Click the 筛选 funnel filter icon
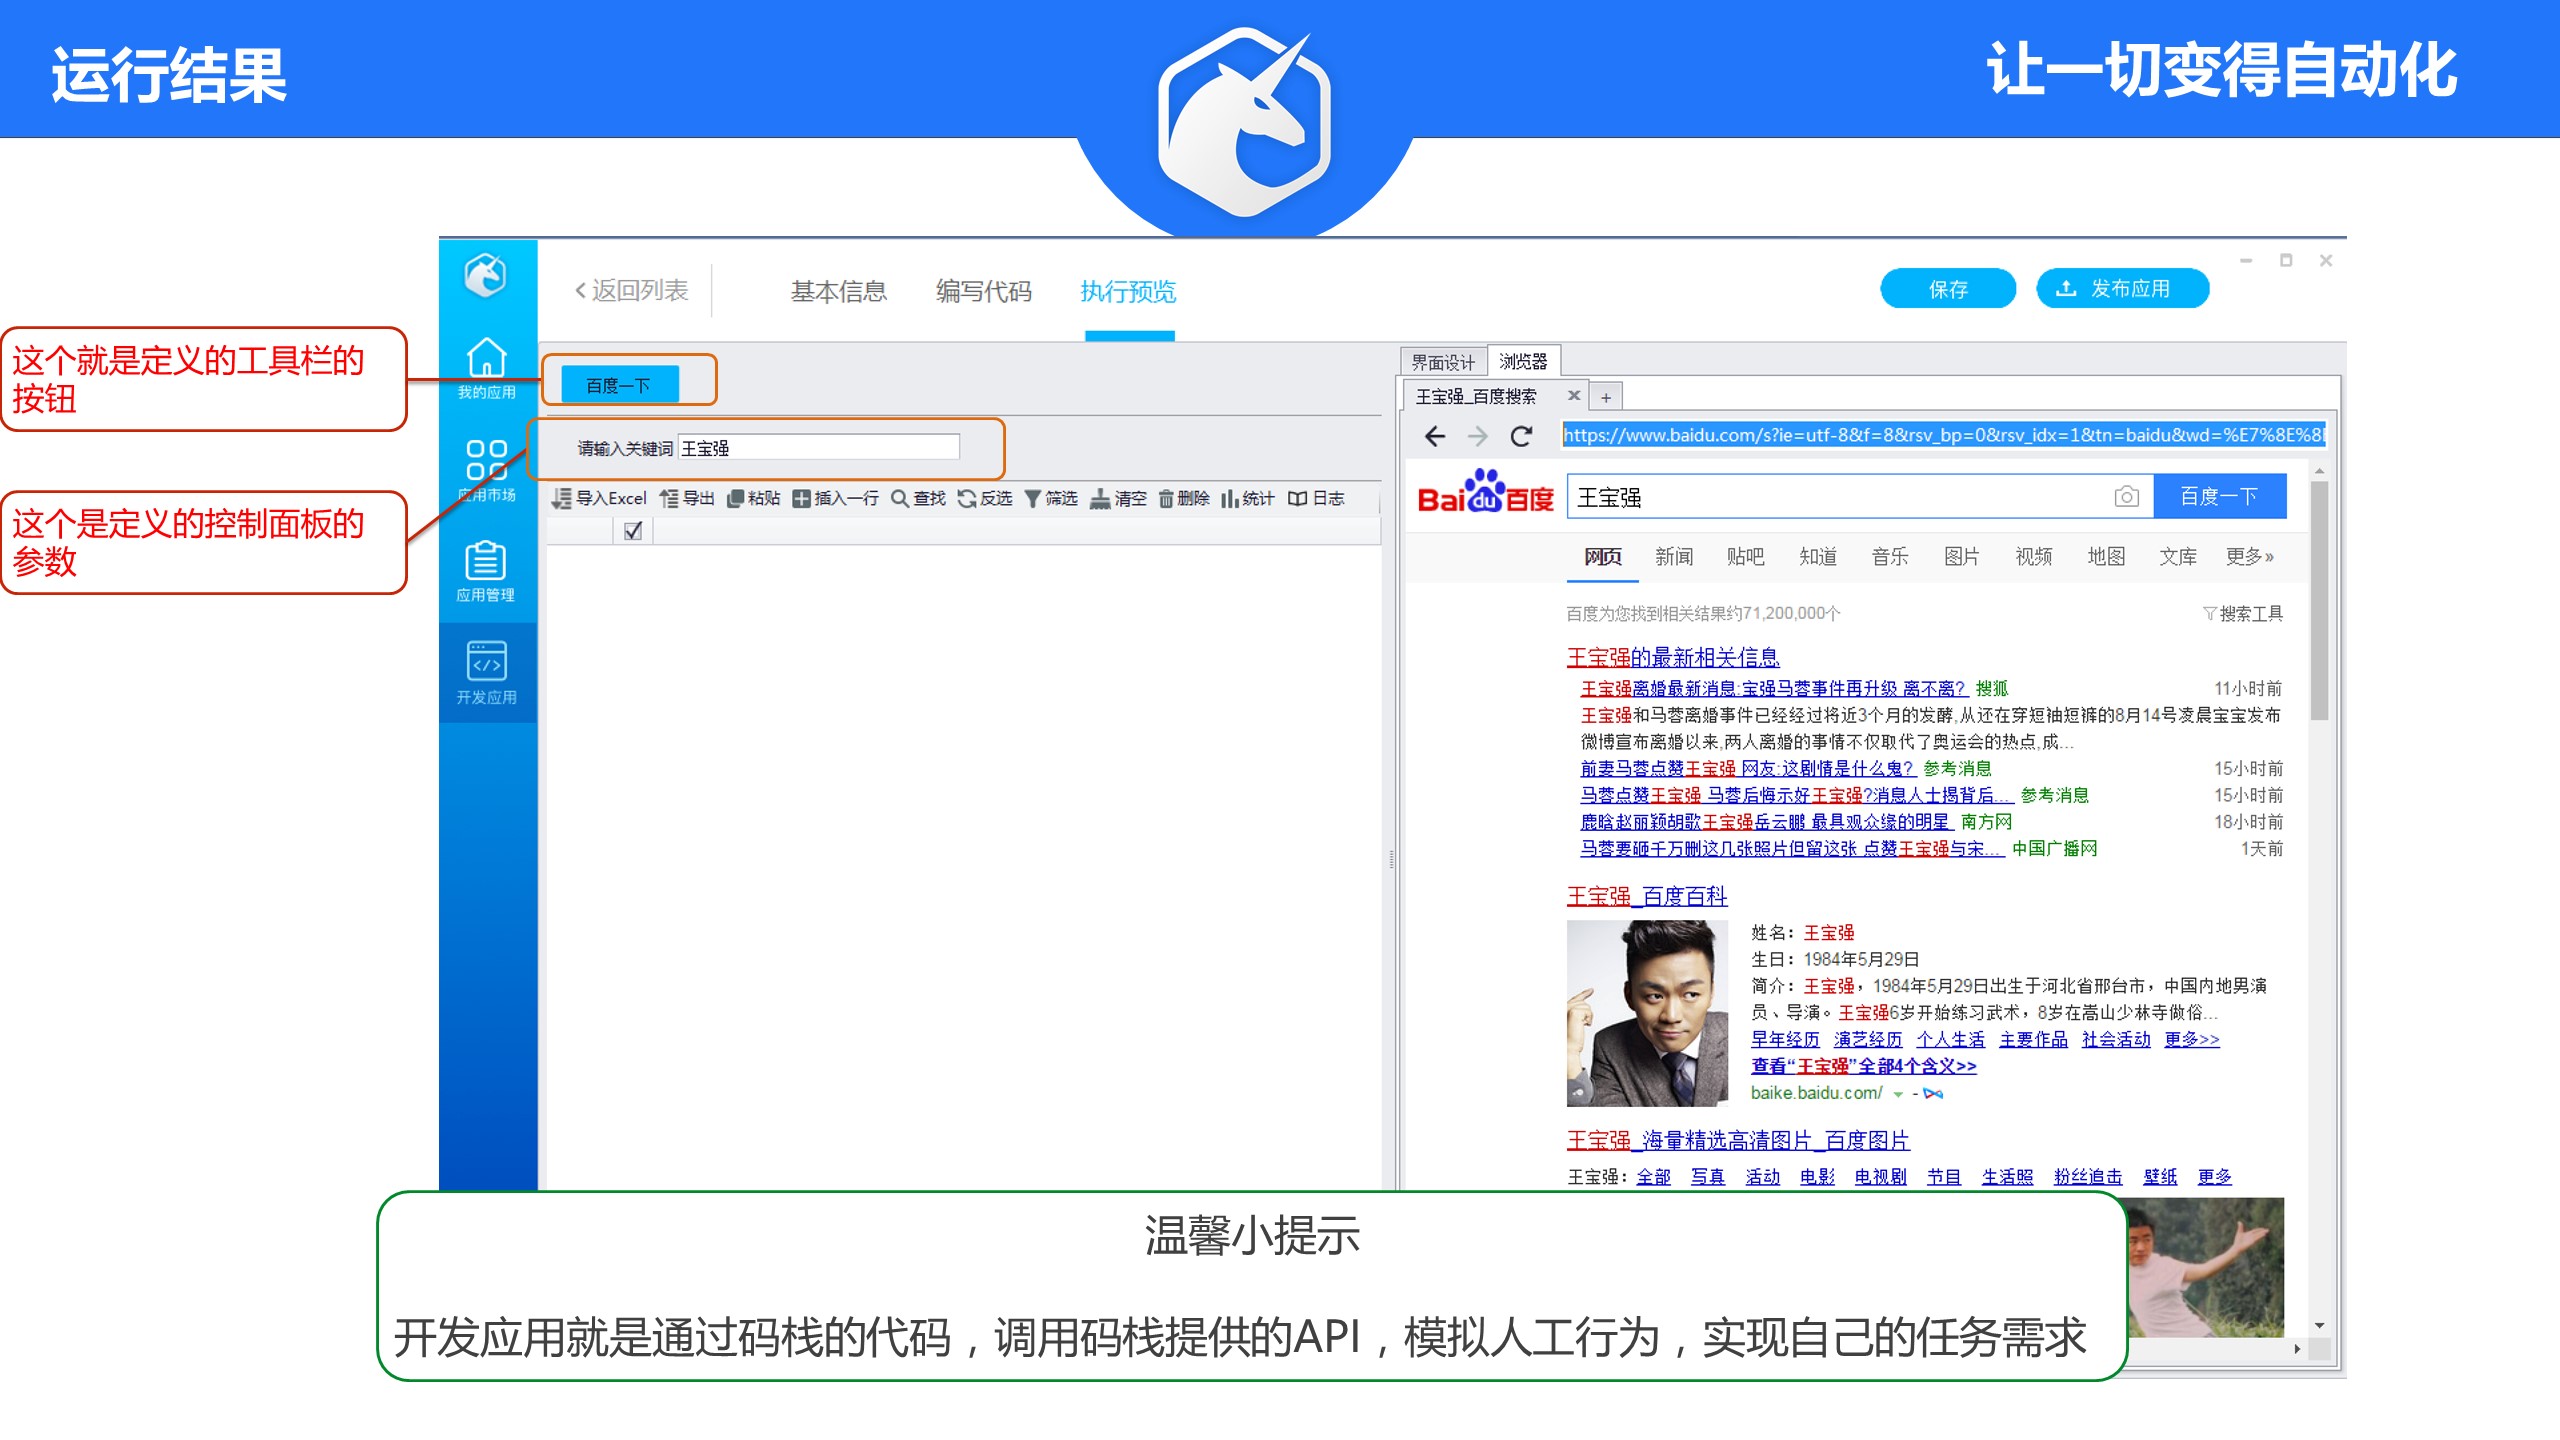 tap(1032, 498)
